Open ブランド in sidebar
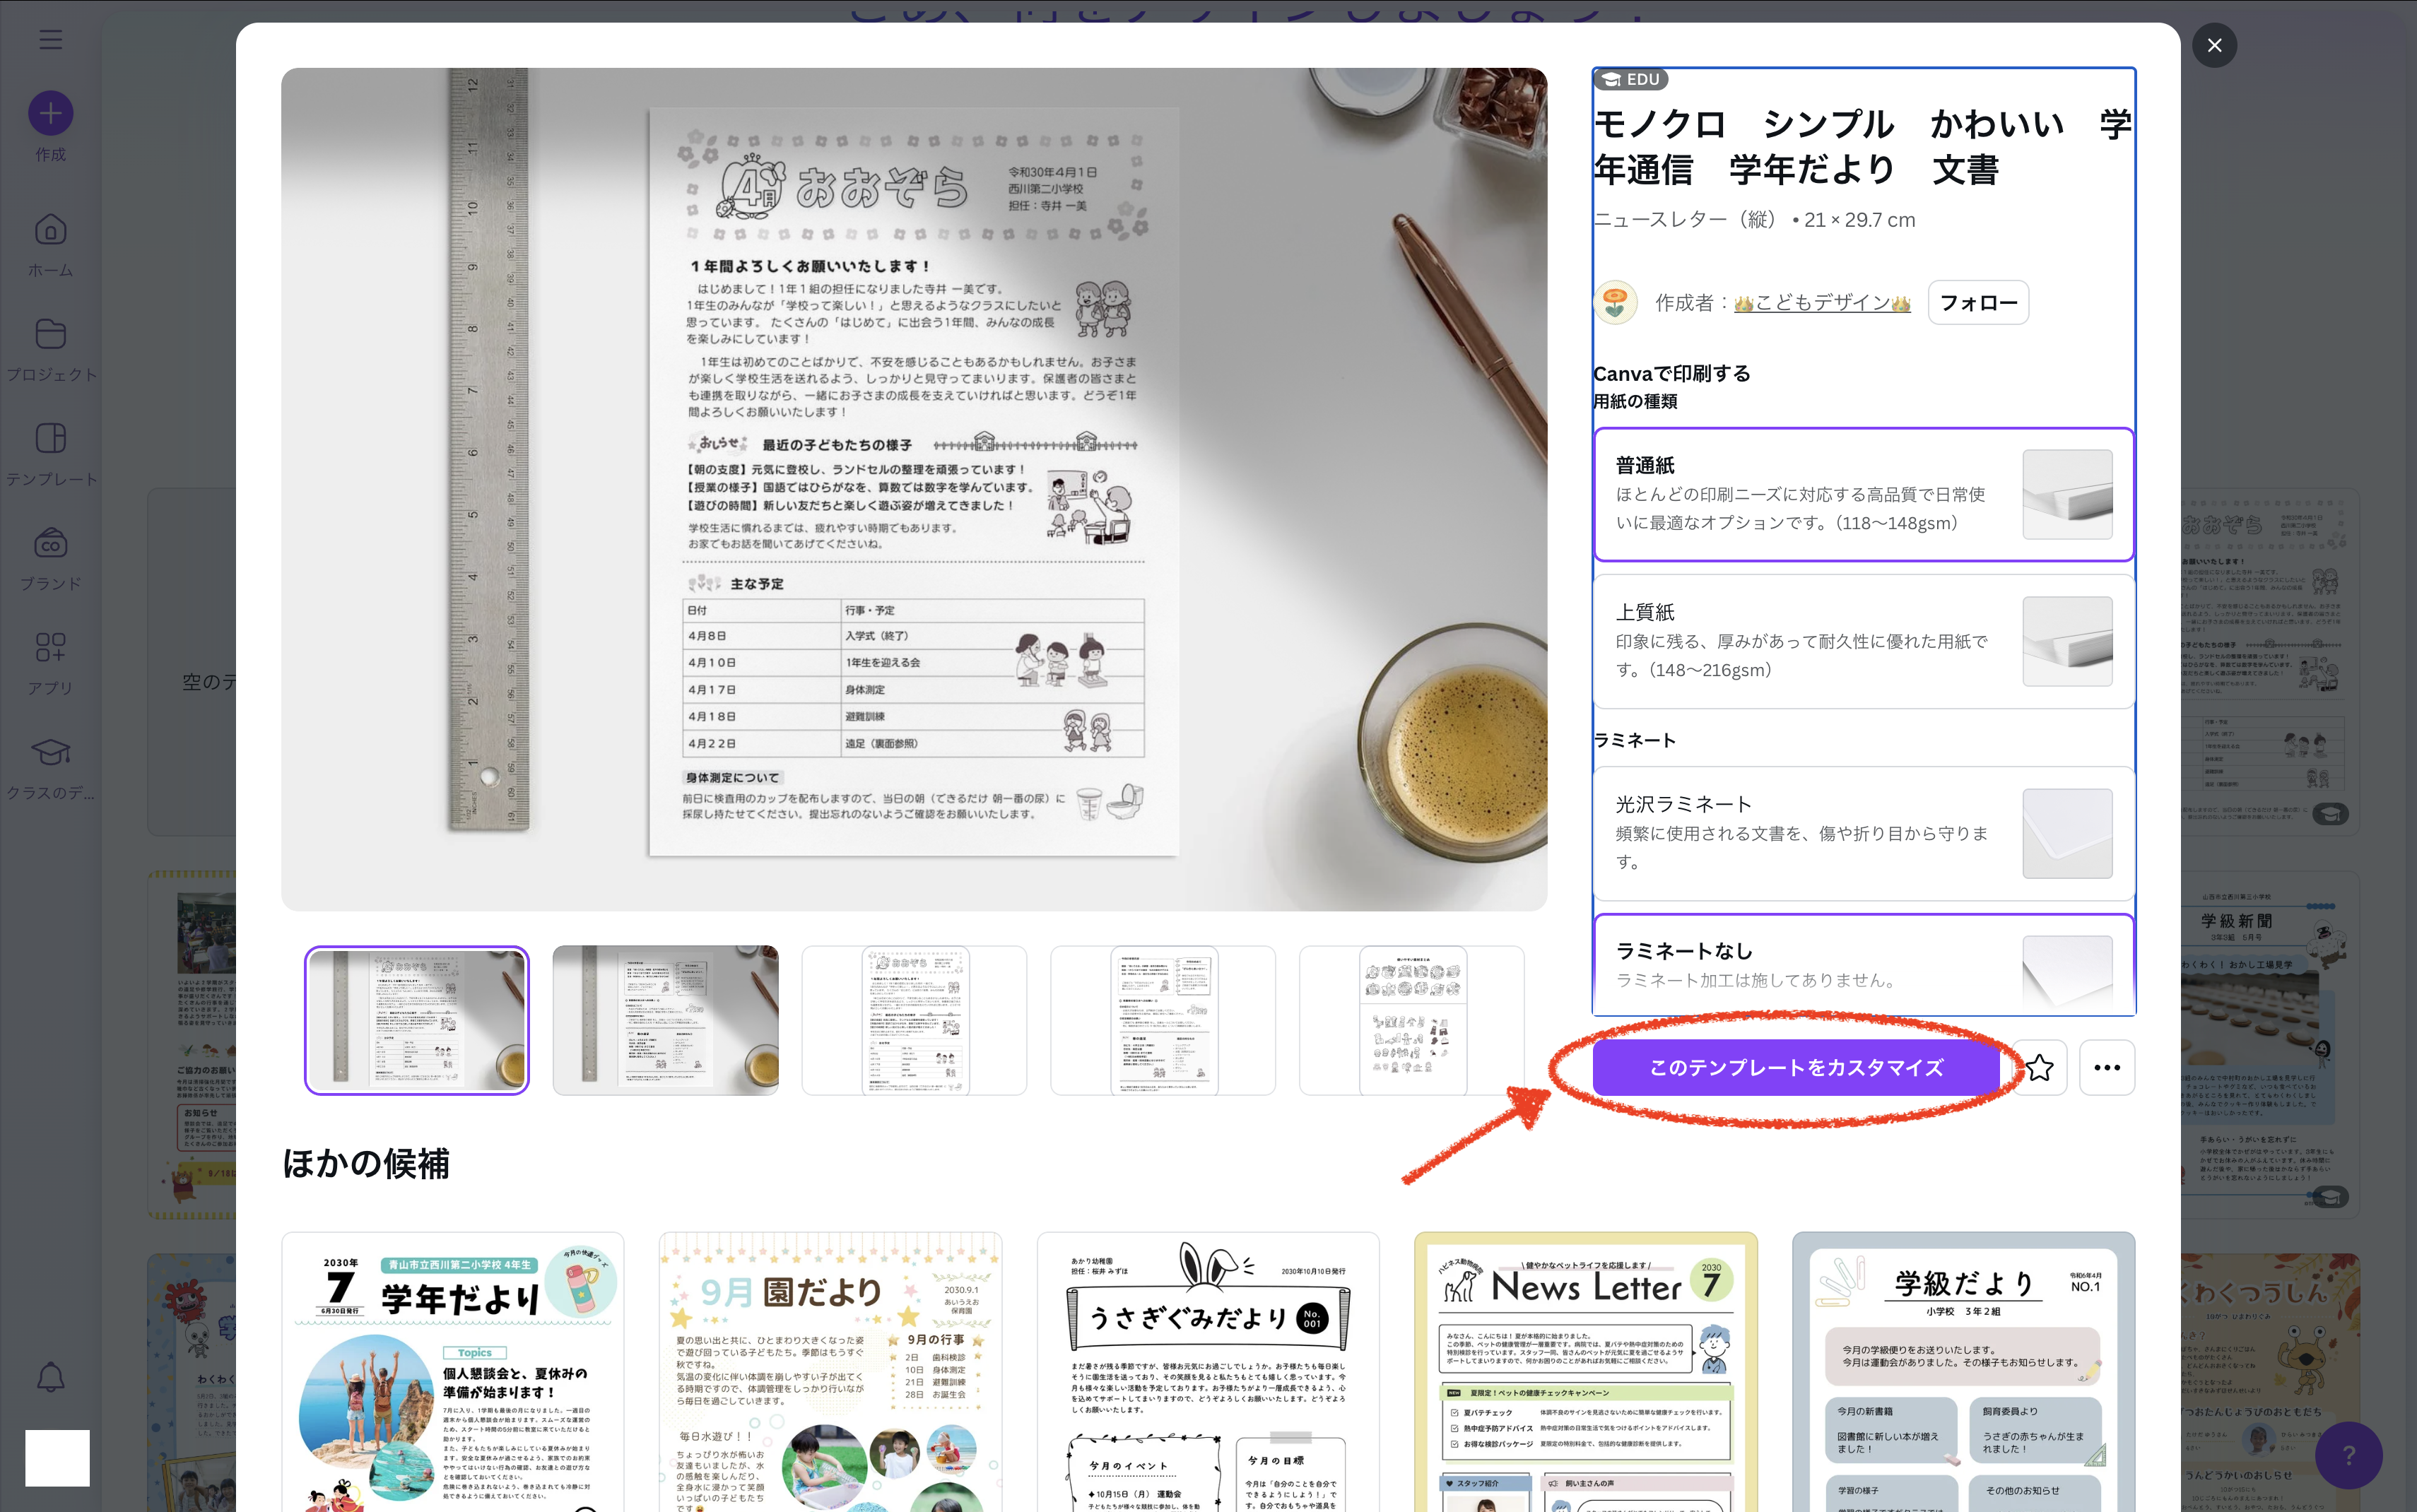The height and width of the screenshot is (1512, 2417). point(51,559)
